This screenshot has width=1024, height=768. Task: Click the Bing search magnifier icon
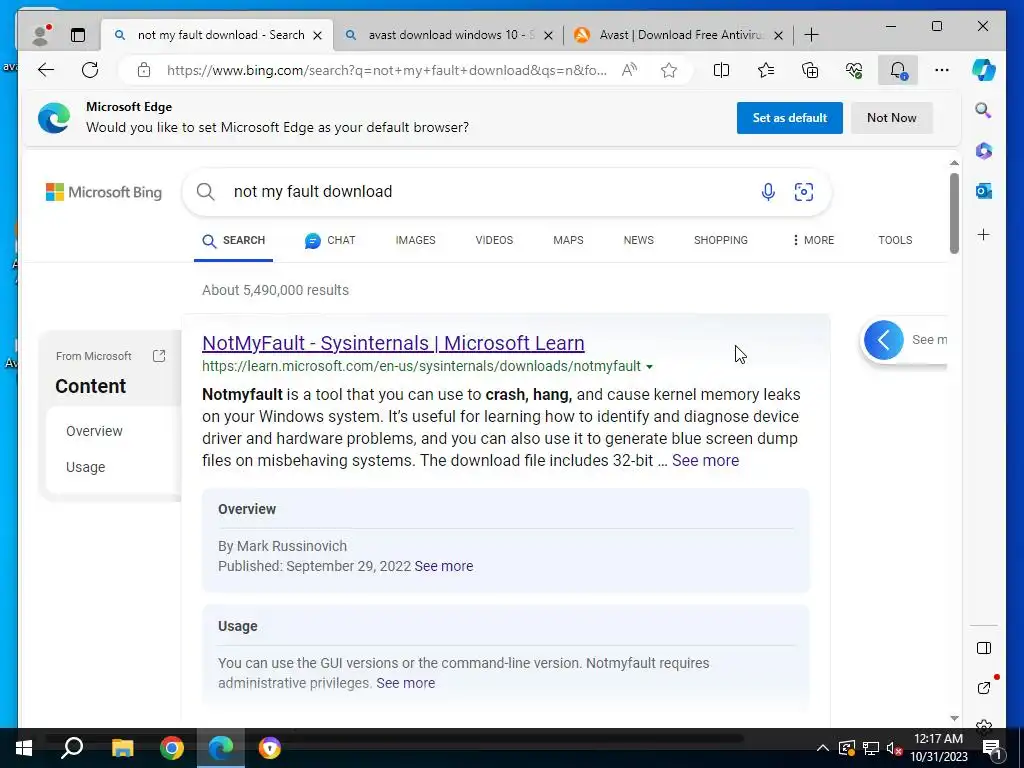click(206, 191)
